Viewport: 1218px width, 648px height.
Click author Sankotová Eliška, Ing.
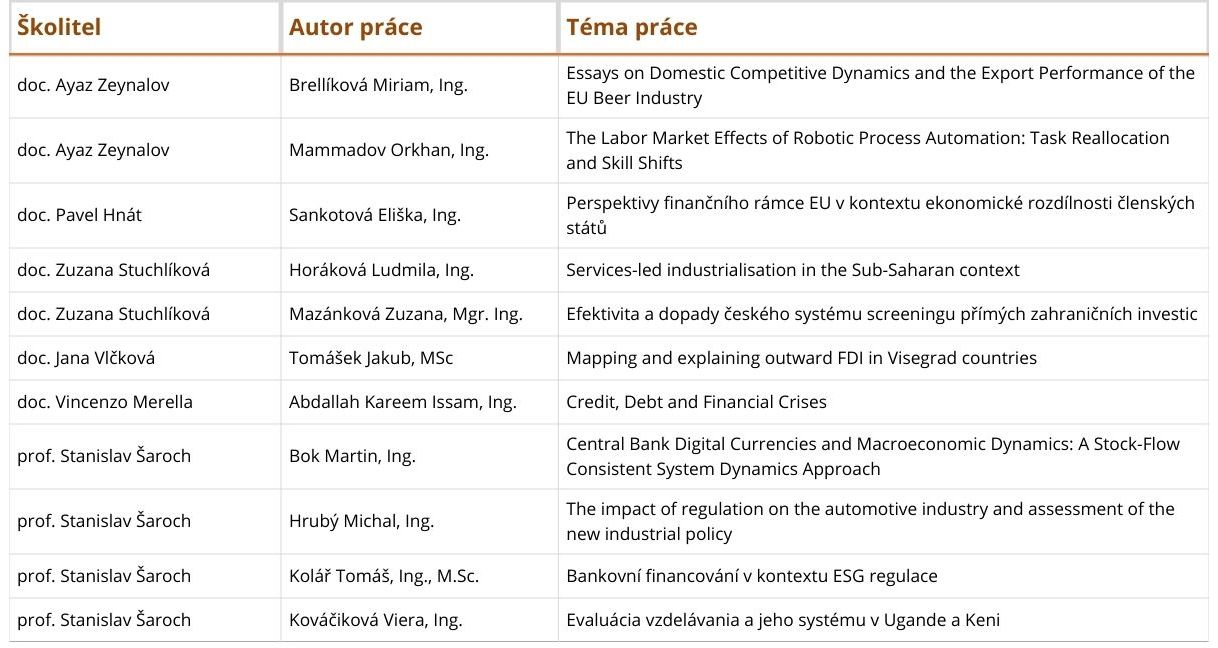[x=375, y=215]
